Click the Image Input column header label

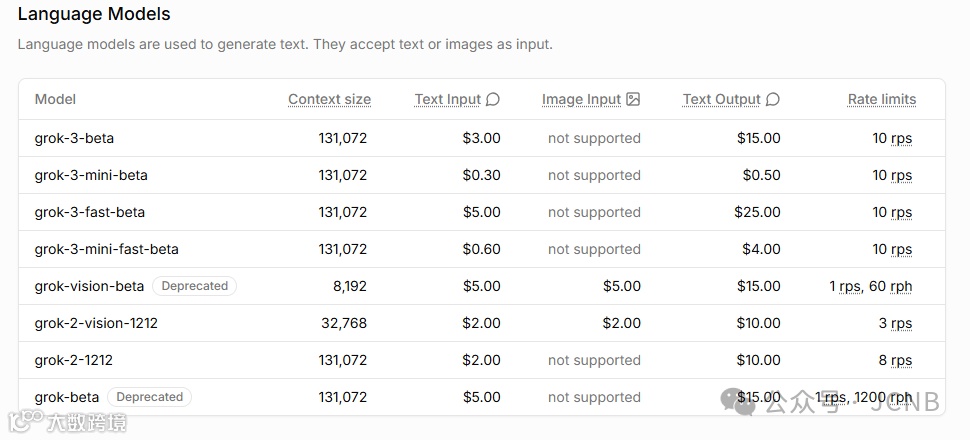coord(581,99)
